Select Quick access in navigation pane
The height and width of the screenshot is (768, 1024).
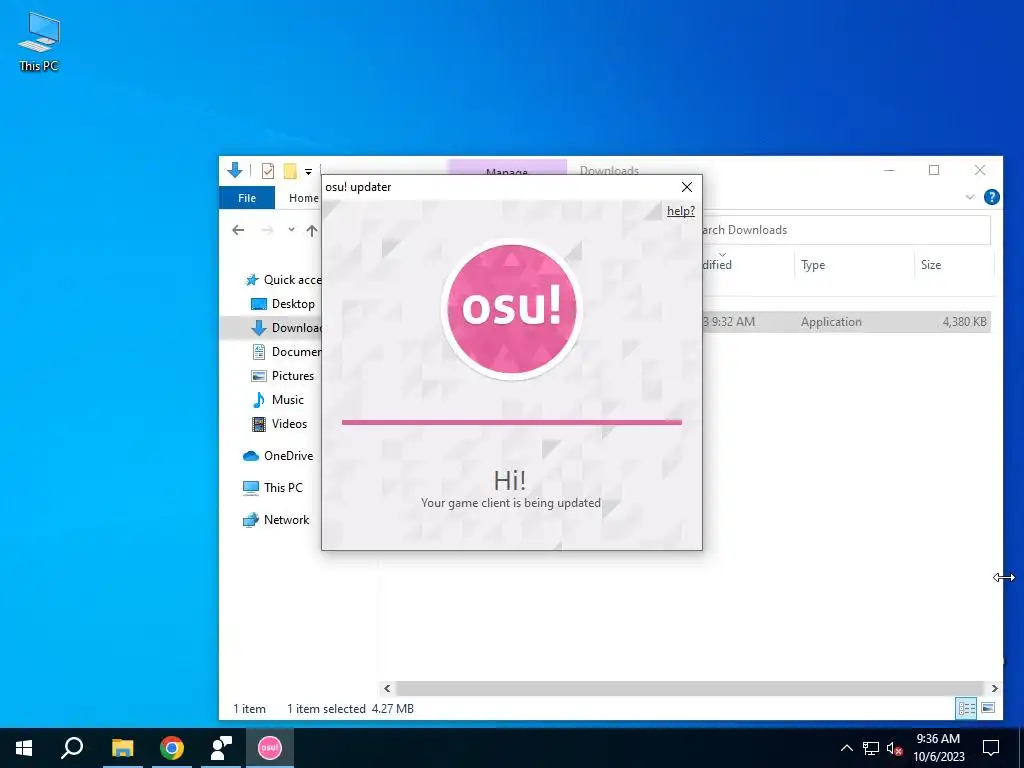[283, 280]
